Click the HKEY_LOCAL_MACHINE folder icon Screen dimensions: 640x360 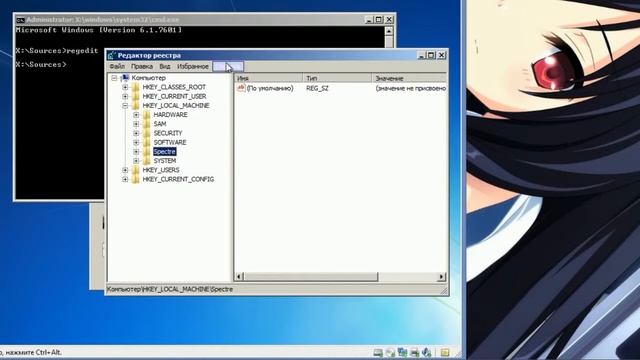136,105
